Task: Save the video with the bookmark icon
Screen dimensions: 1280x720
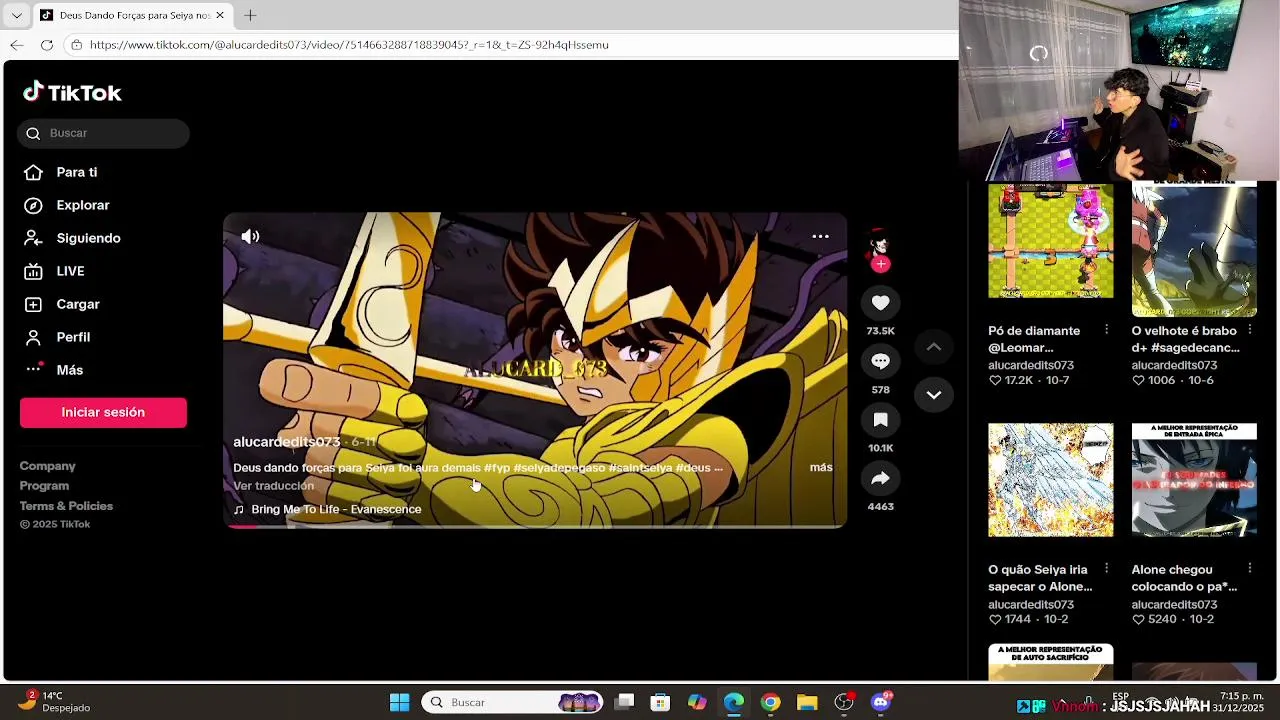Action: [880, 420]
